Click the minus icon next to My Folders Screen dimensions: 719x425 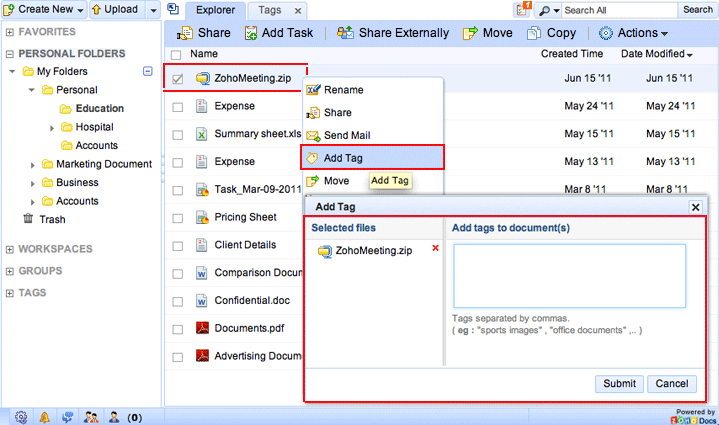(x=148, y=71)
